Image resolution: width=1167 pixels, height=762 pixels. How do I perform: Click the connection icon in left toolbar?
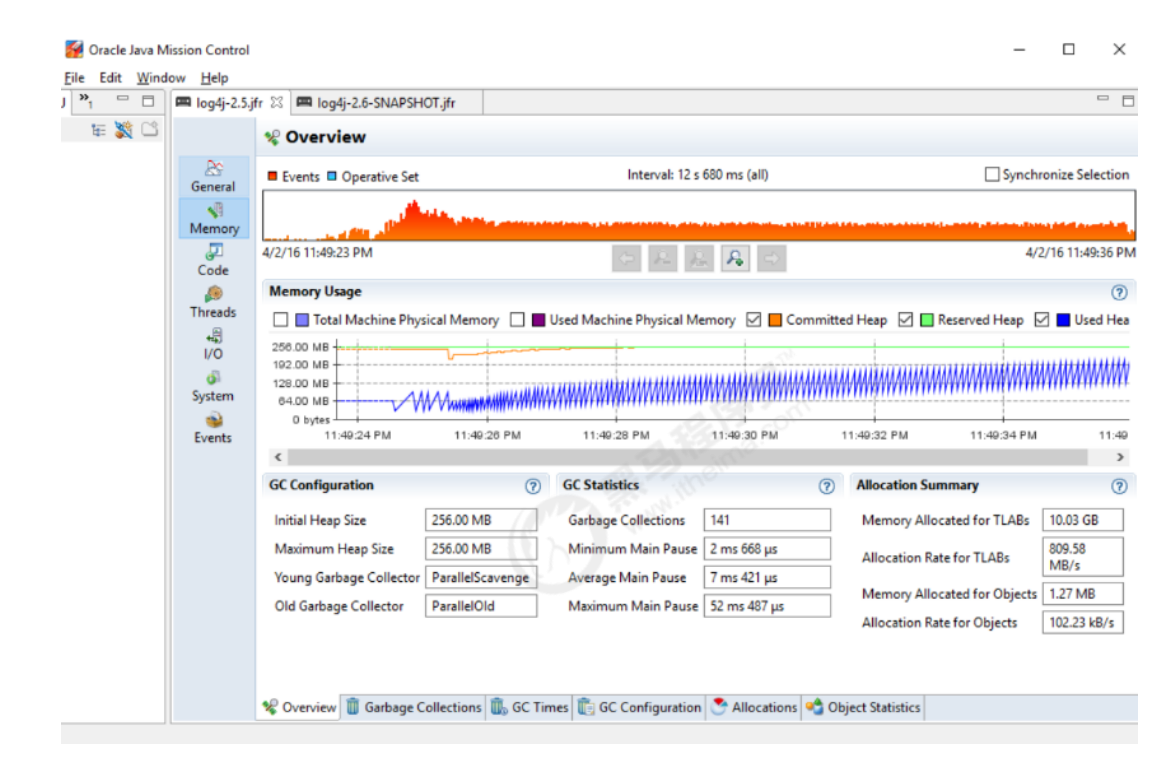124,129
